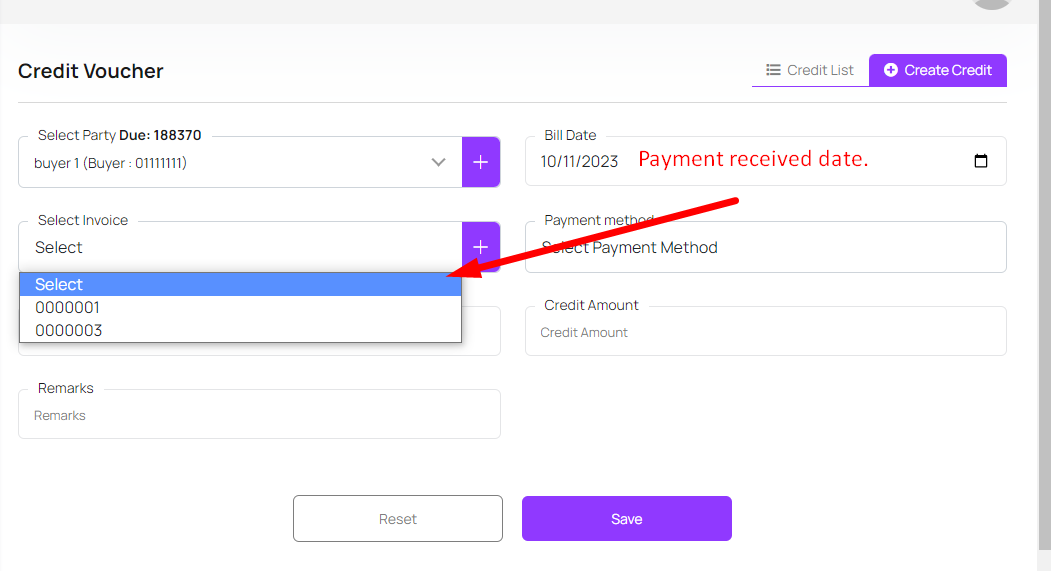Click the plus-circle icon on Create Credit
The image size is (1051, 571).
[x=891, y=70]
